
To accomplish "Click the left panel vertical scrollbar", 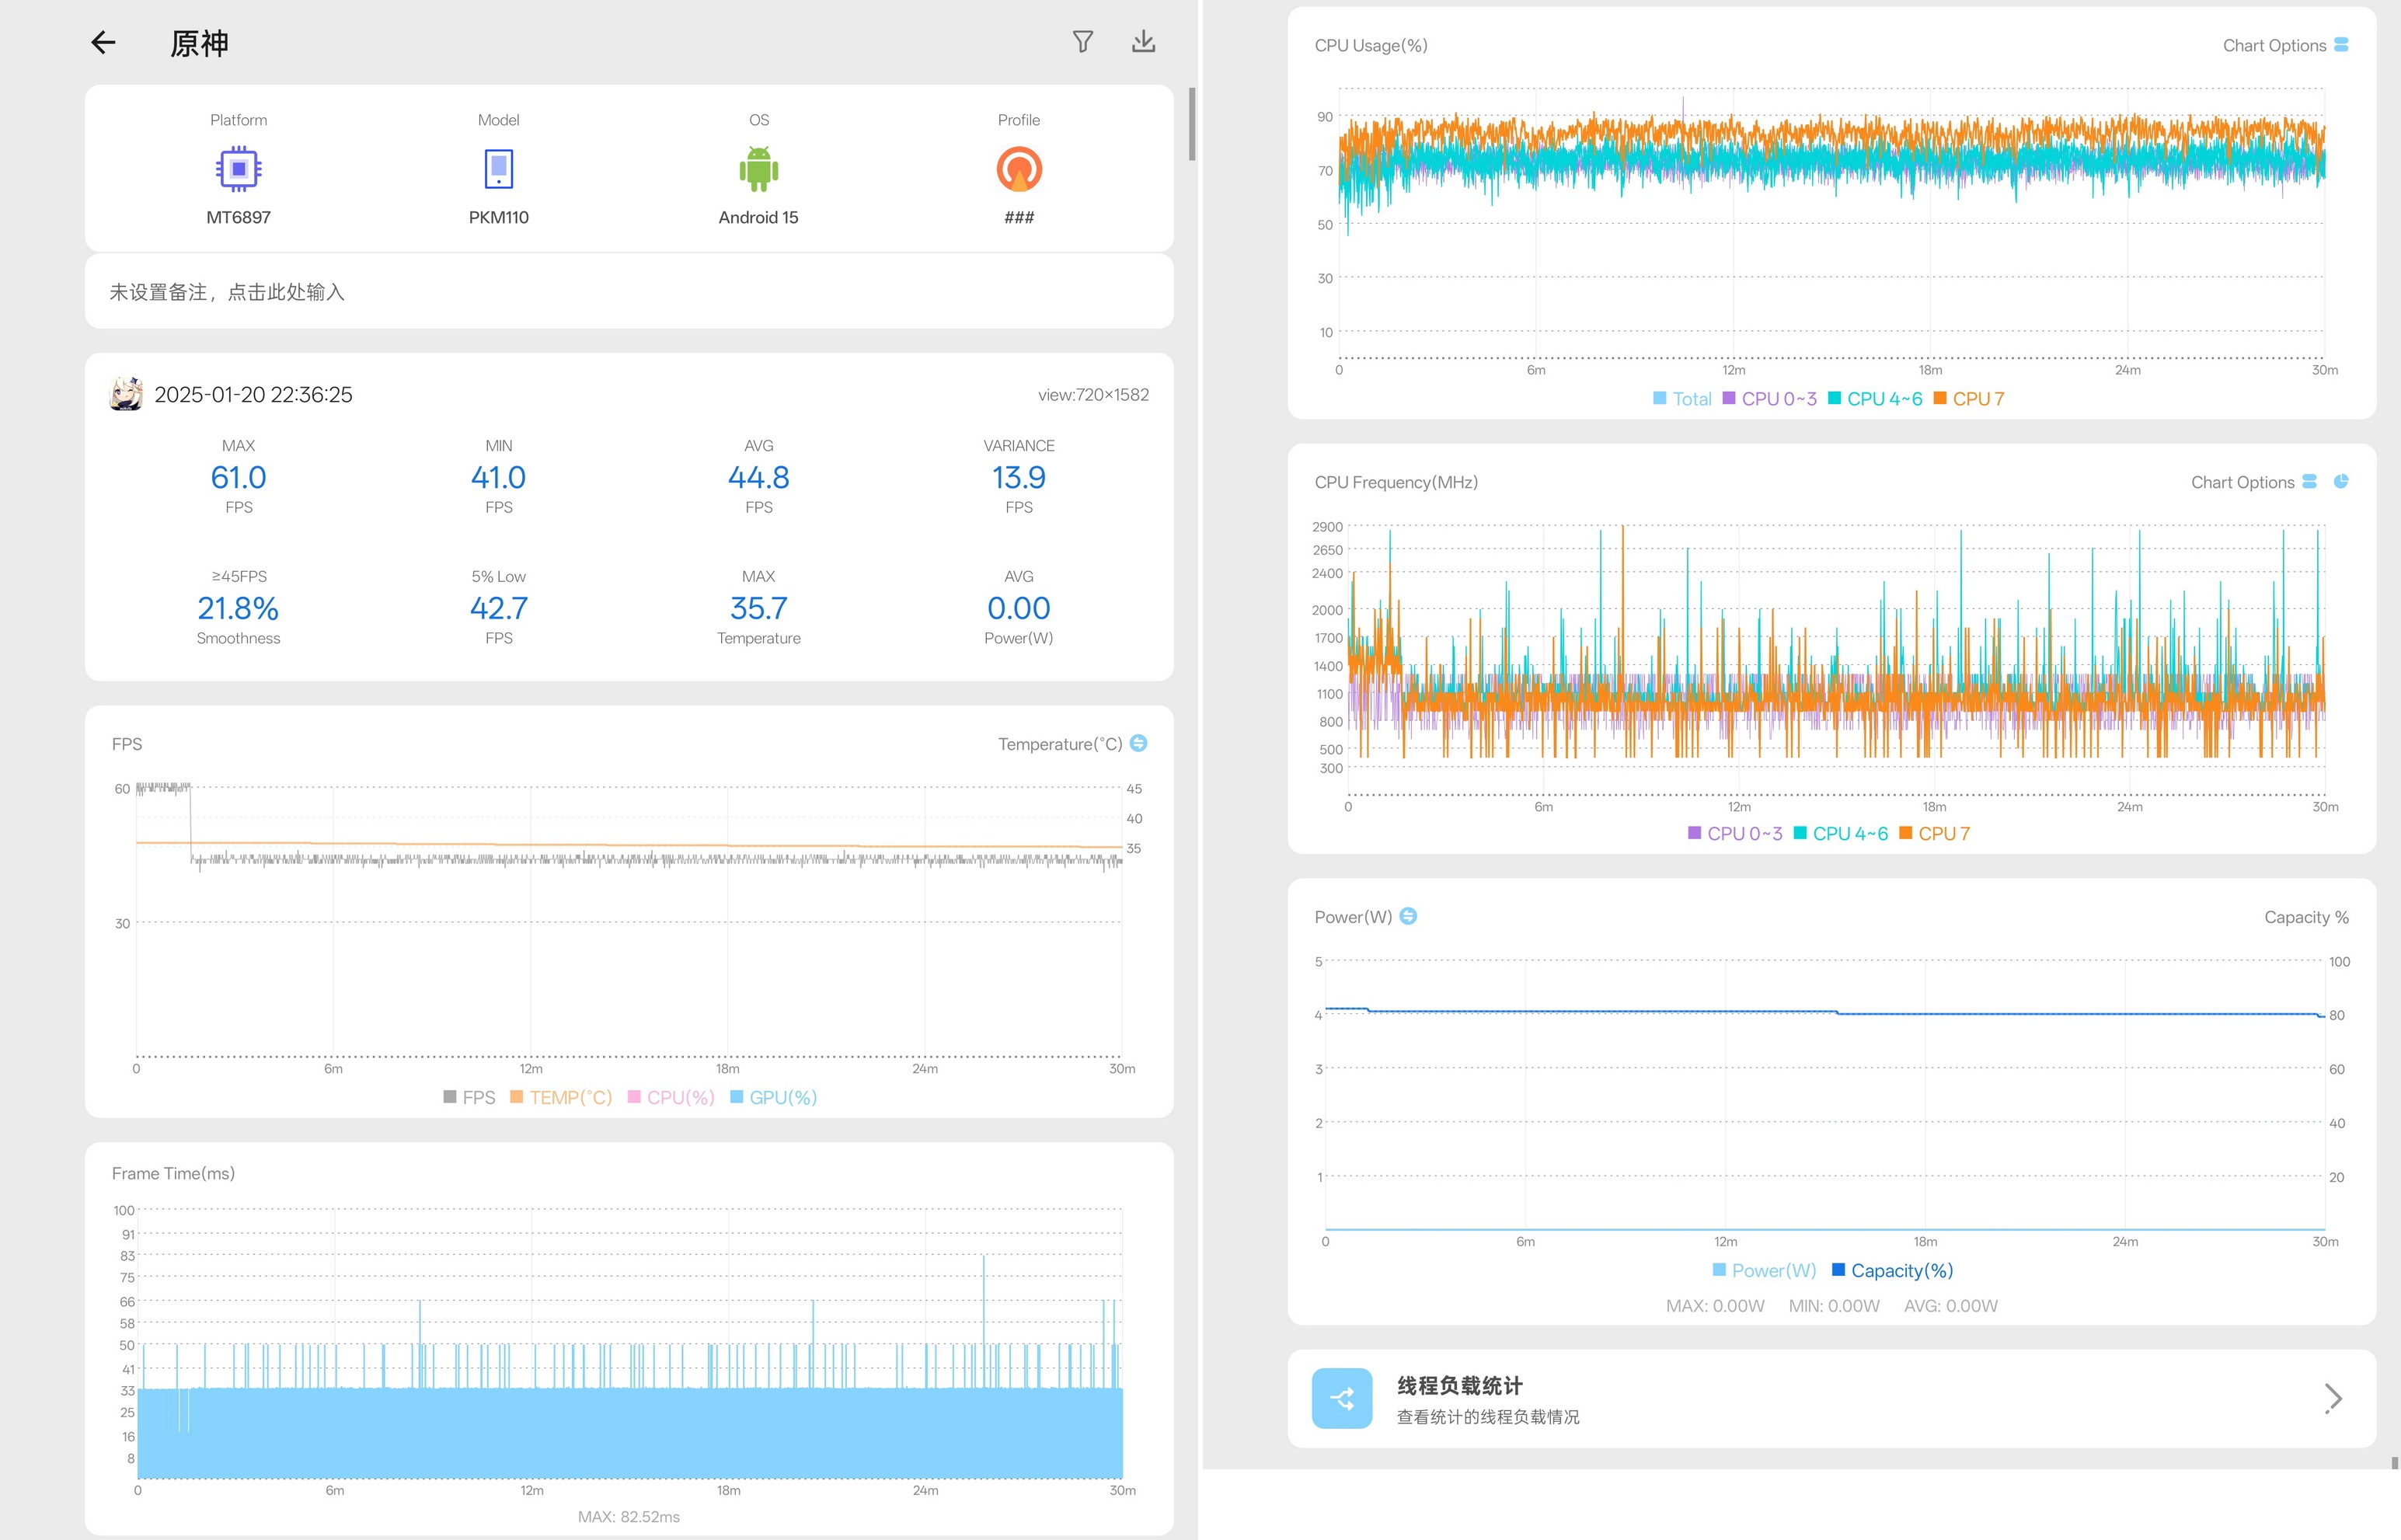I will pyautogui.click(x=1191, y=124).
